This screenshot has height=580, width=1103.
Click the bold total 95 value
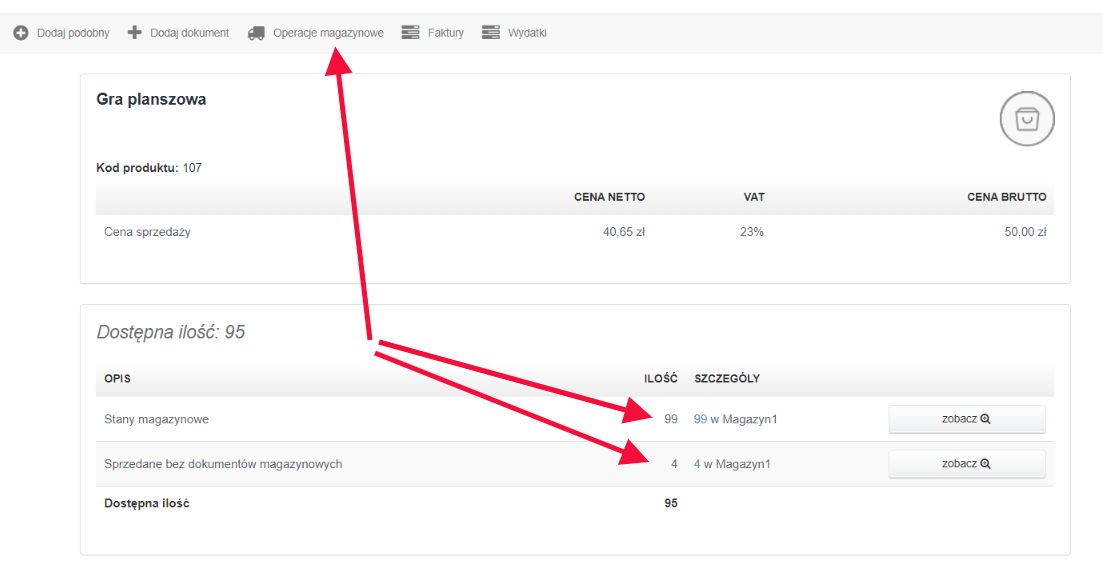pyautogui.click(x=670, y=503)
